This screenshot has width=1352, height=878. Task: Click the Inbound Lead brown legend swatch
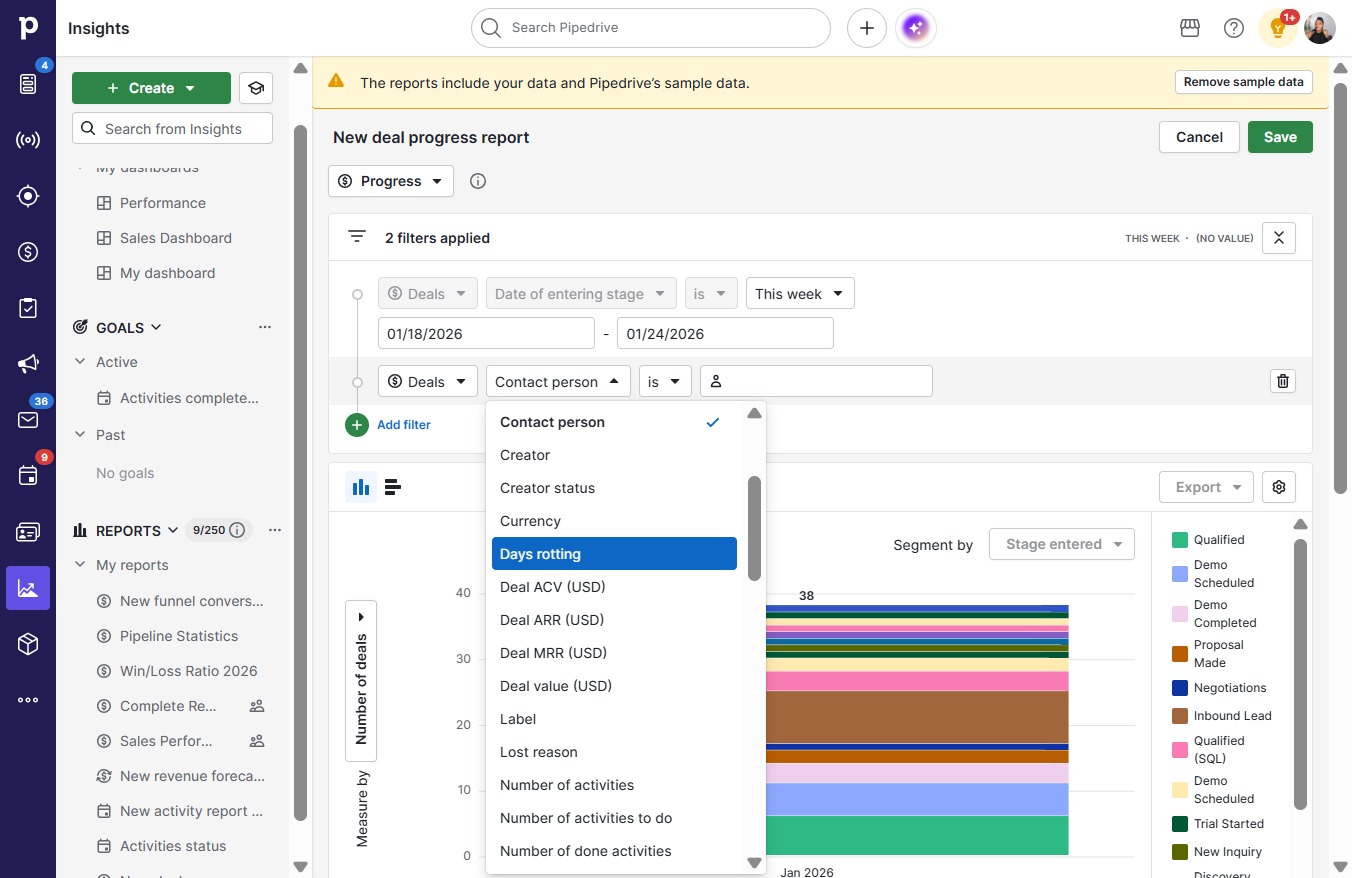(1180, 716)
